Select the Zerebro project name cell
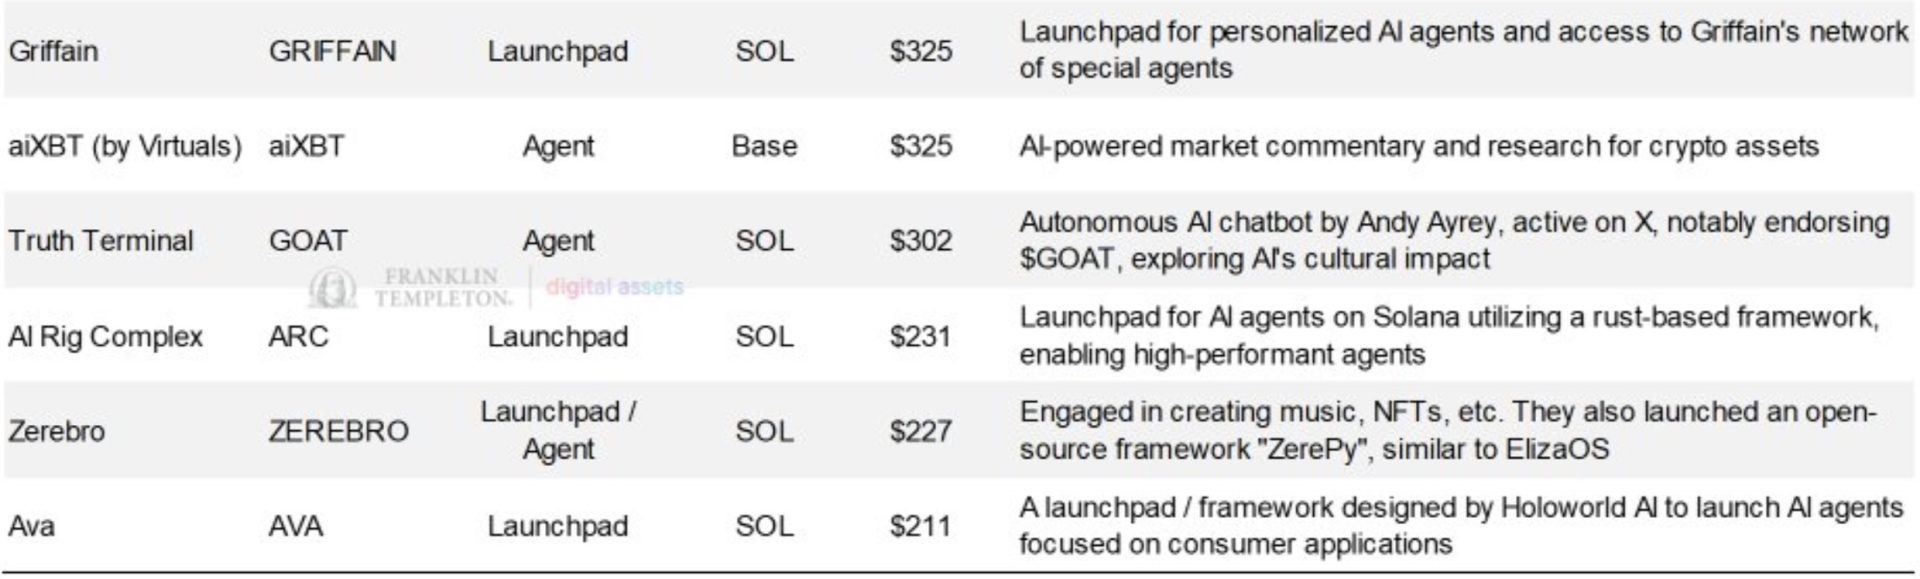 56,431
